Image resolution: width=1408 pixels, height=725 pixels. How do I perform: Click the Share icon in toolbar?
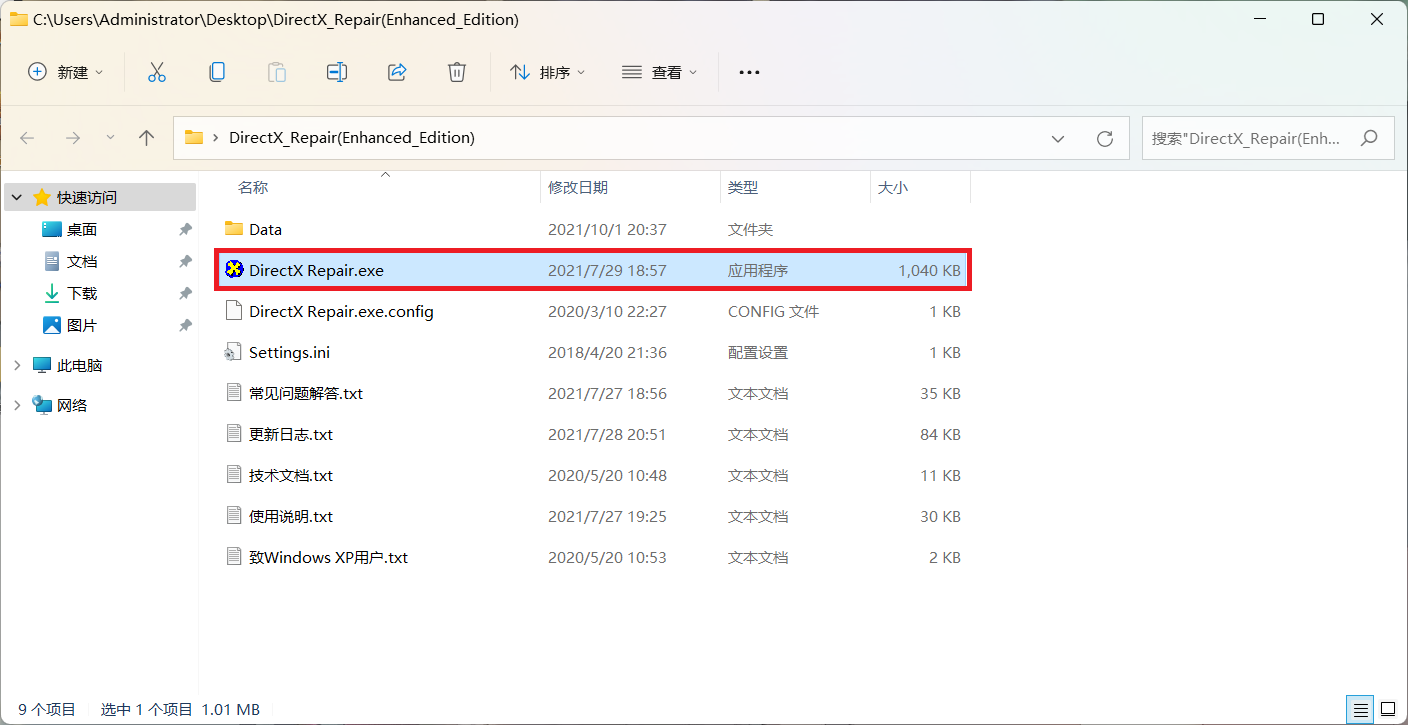pos(397,72)
